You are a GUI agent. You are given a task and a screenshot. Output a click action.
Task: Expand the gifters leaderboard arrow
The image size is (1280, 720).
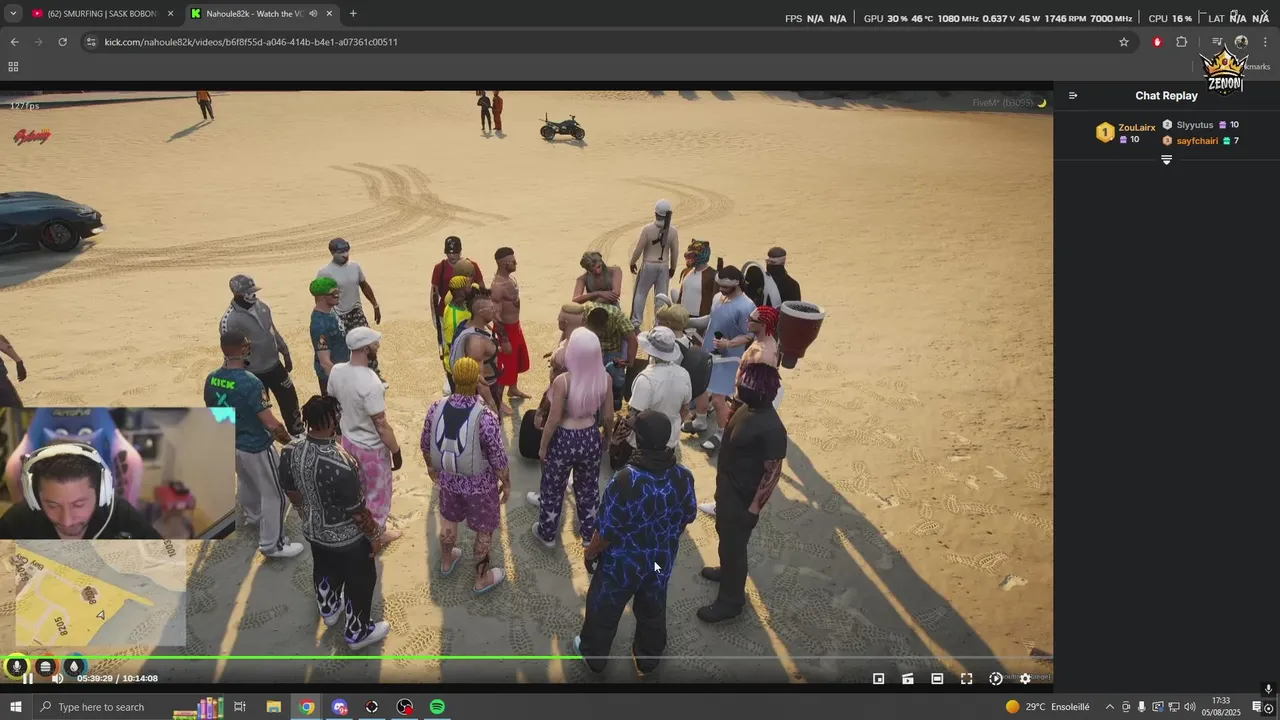(1166, 160)
